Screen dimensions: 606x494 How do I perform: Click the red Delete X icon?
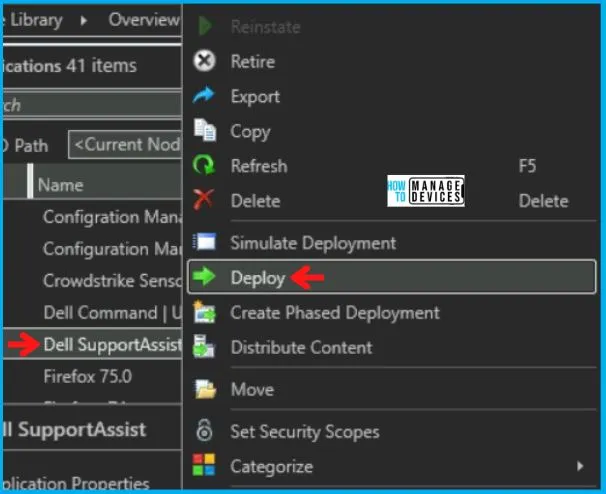204,199
